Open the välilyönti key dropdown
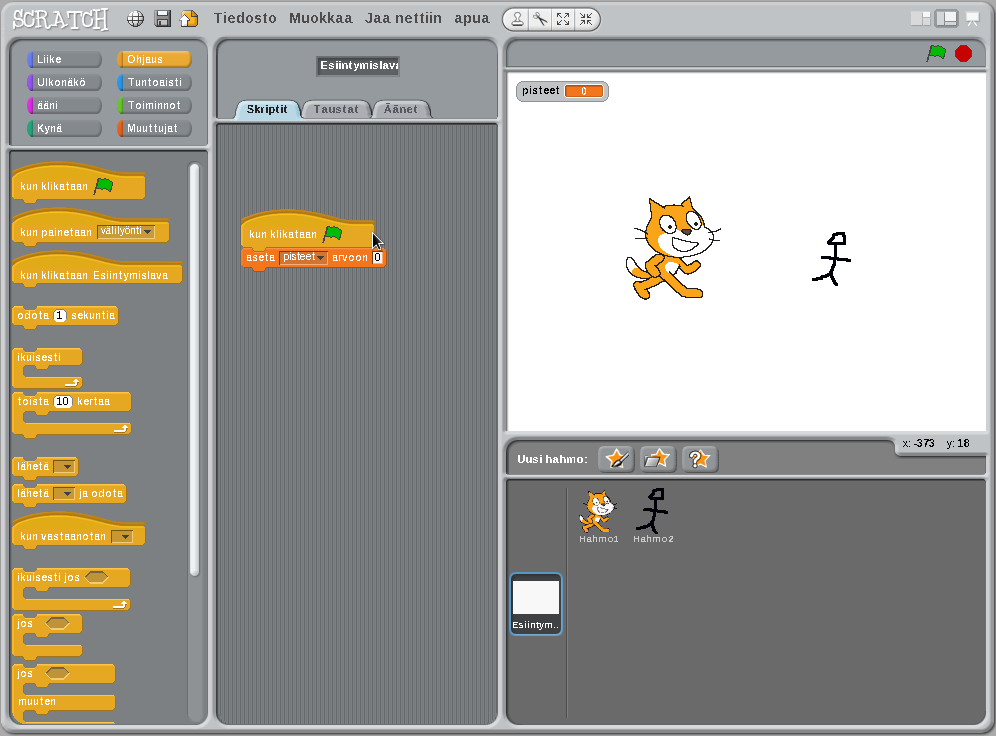 pyautogui.click(x=126, y=231)
